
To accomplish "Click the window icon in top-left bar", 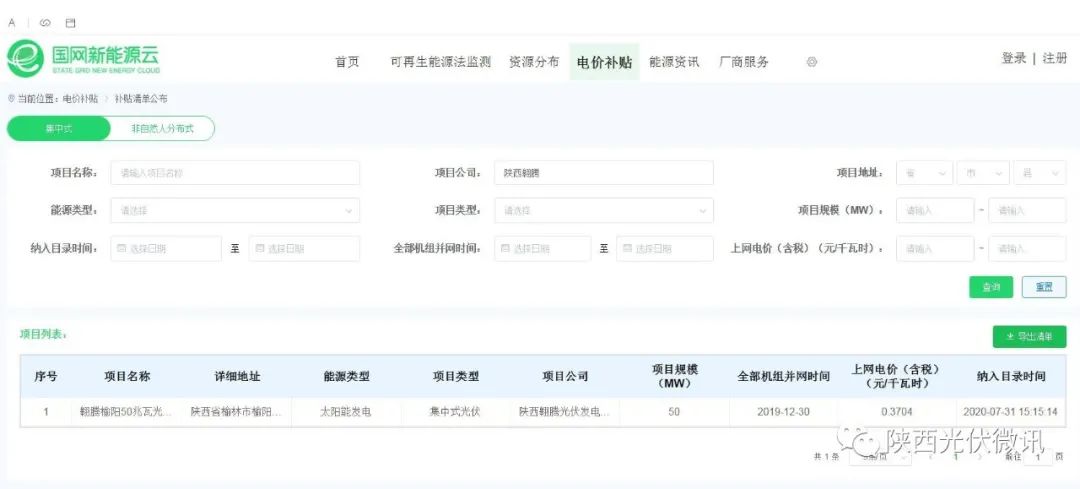I will [70, 22].
